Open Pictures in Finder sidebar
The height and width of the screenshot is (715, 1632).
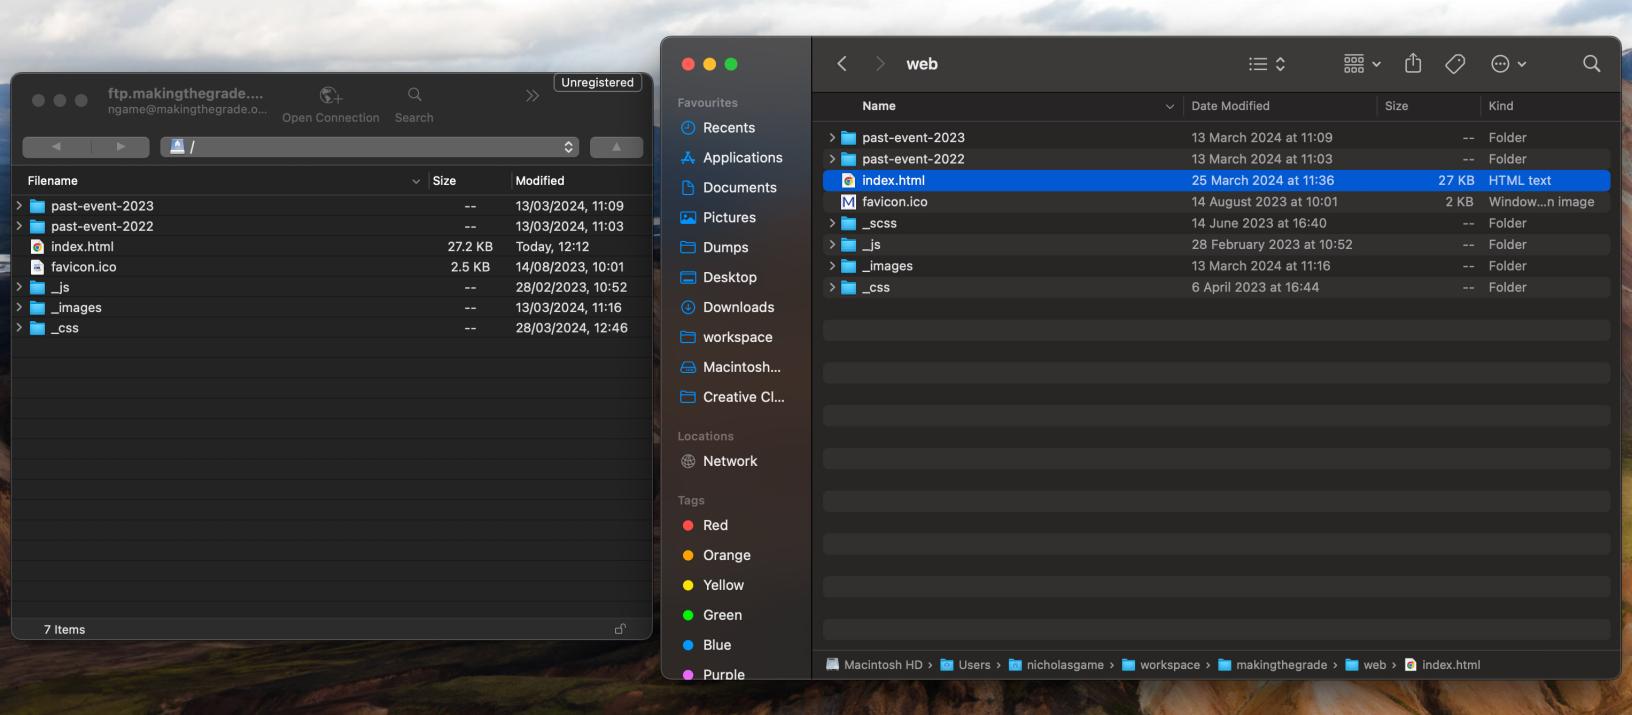click(x=729, y=218)
